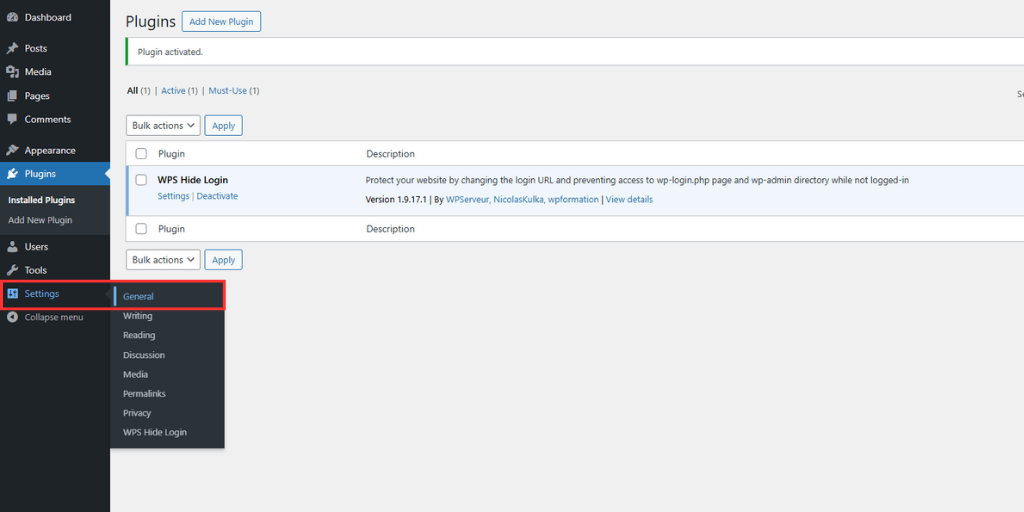Click the Description column header at top

[x=391, y=154]
